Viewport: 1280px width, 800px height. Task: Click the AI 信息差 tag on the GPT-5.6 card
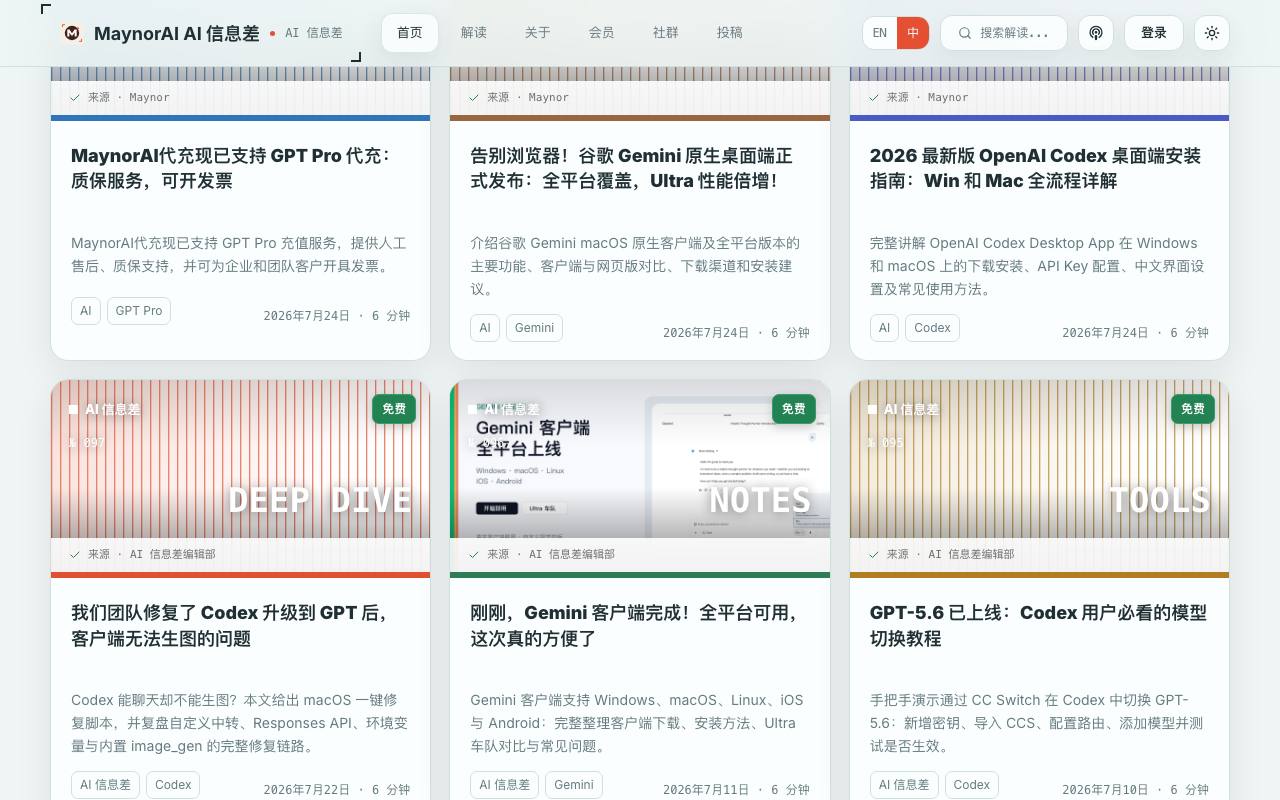[x=904, y=785]
